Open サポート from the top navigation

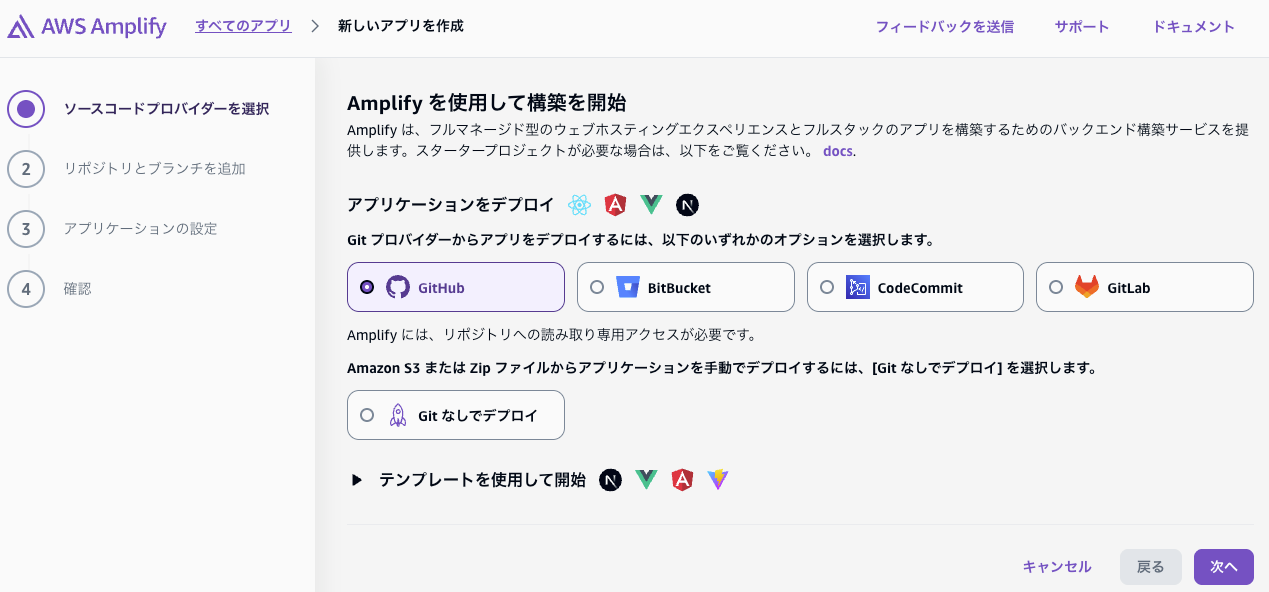click(x=1081, y=27)
